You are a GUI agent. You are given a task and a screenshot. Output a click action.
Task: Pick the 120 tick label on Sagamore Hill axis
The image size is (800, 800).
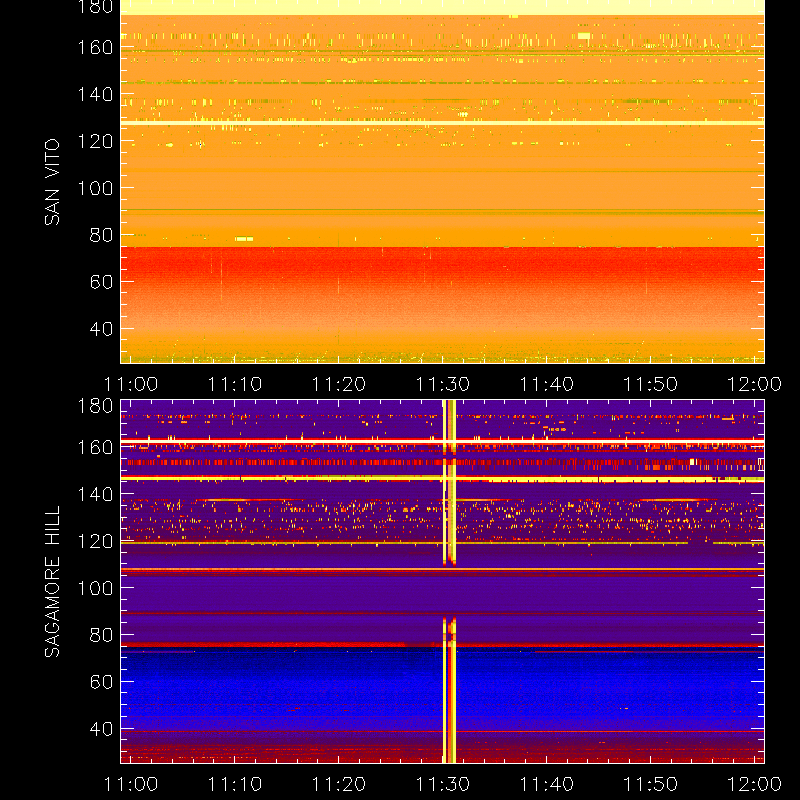coord(95,541)
